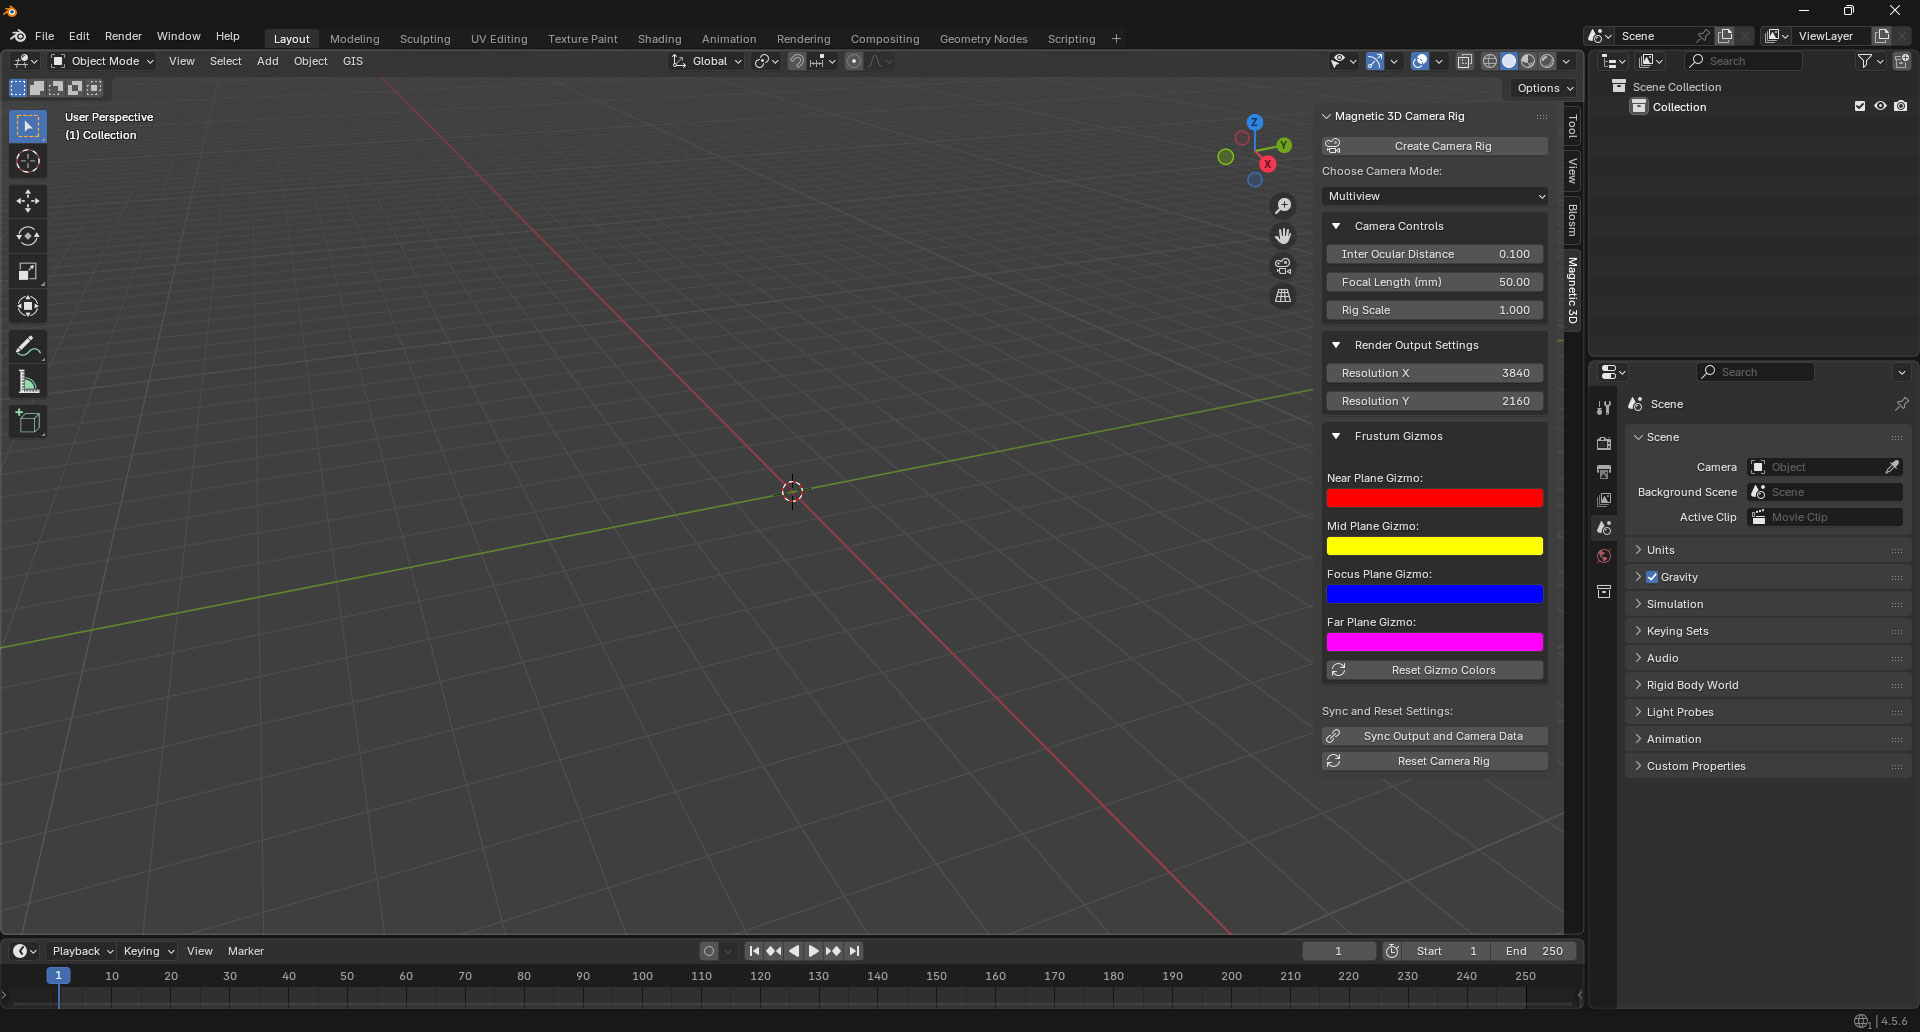Switch to the Sculpting workspace tab

(425, 39)
